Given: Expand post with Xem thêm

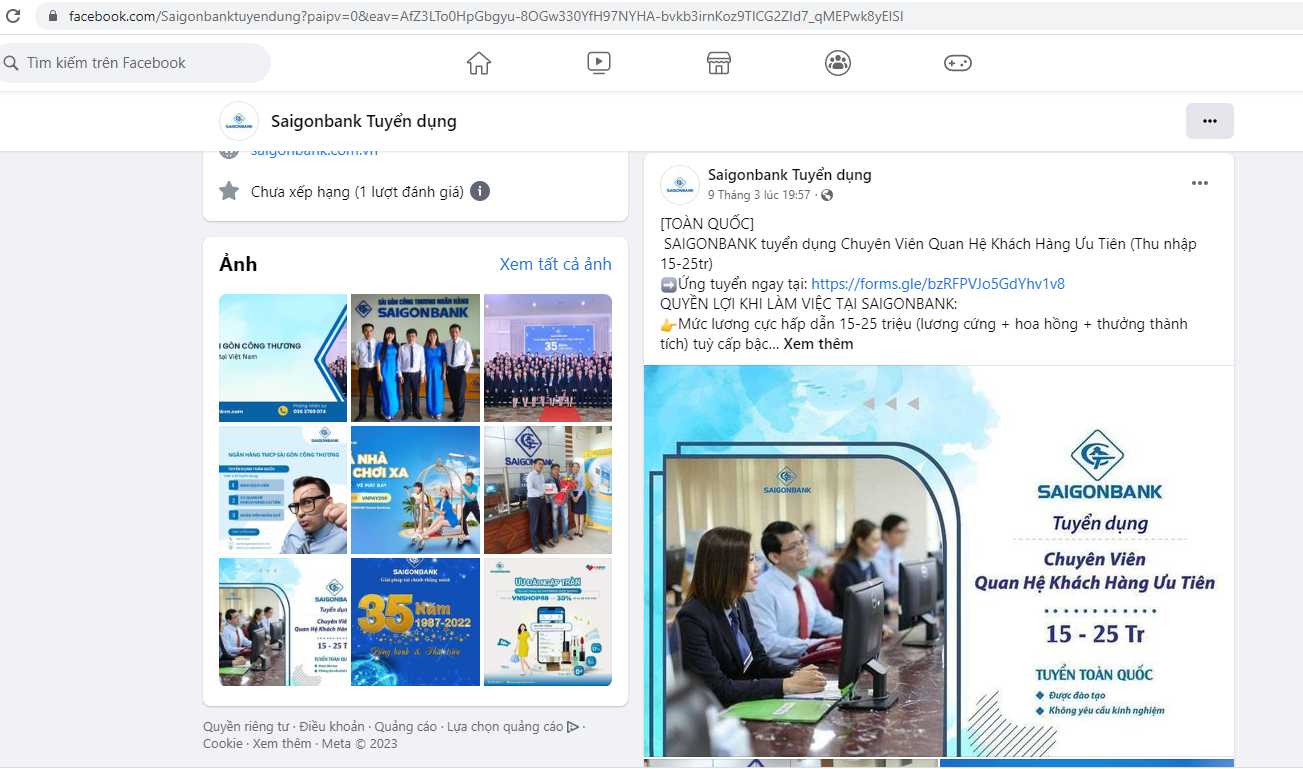Looking at the screenshot, I should pos(818,344).
